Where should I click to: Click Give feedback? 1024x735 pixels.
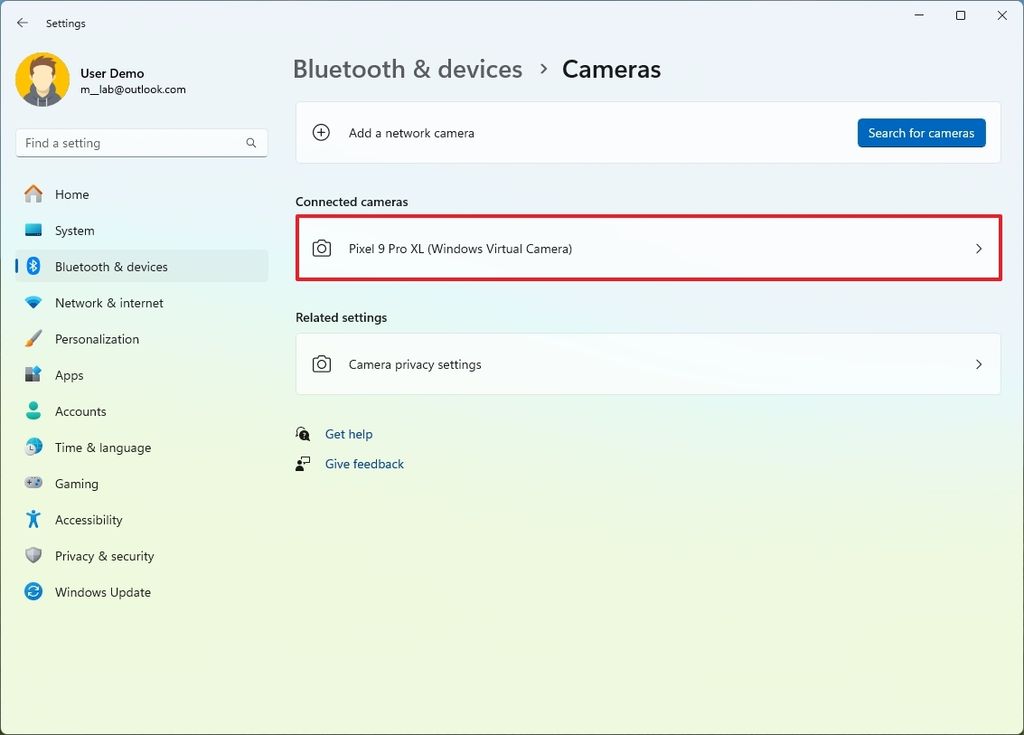coord(364,464)
